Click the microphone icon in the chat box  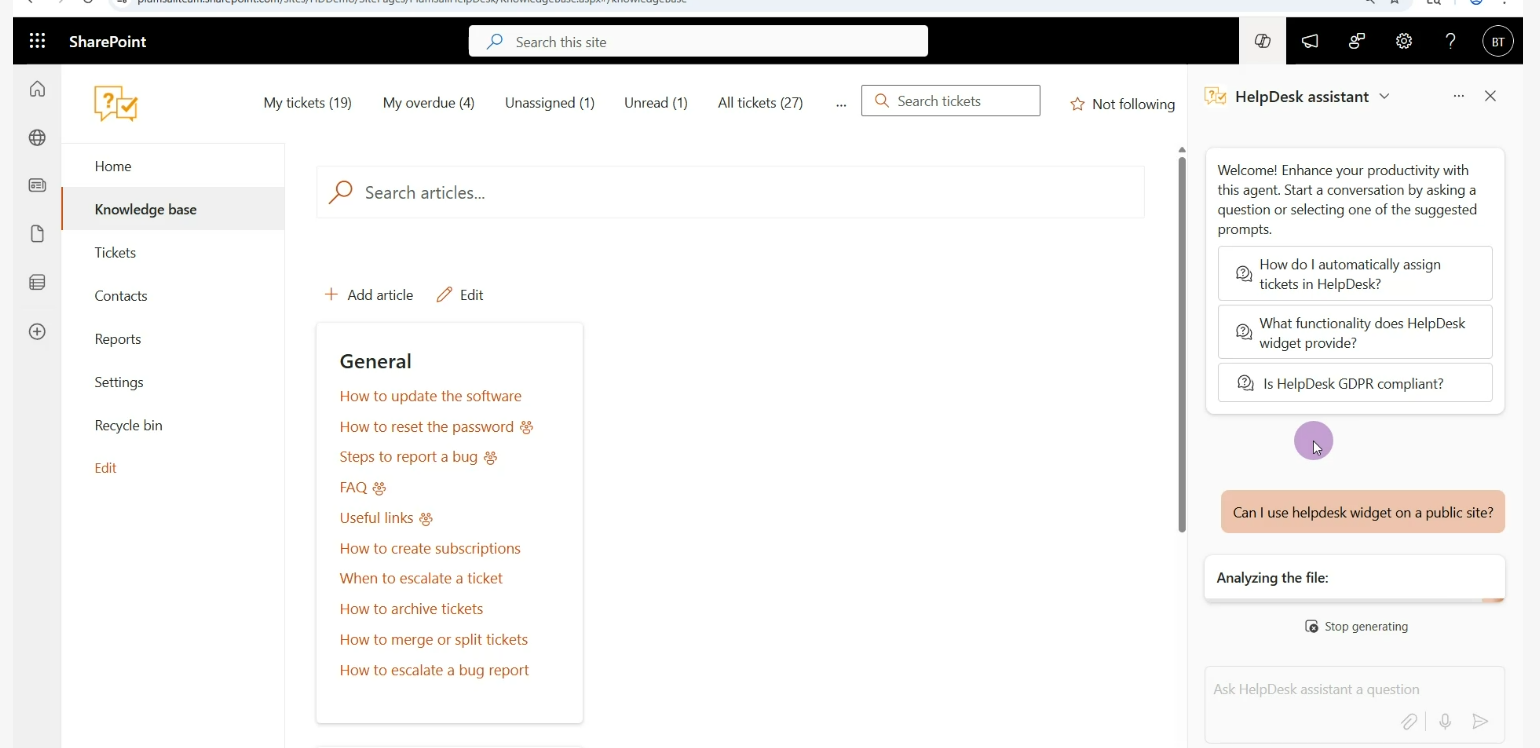(1445, 721)
